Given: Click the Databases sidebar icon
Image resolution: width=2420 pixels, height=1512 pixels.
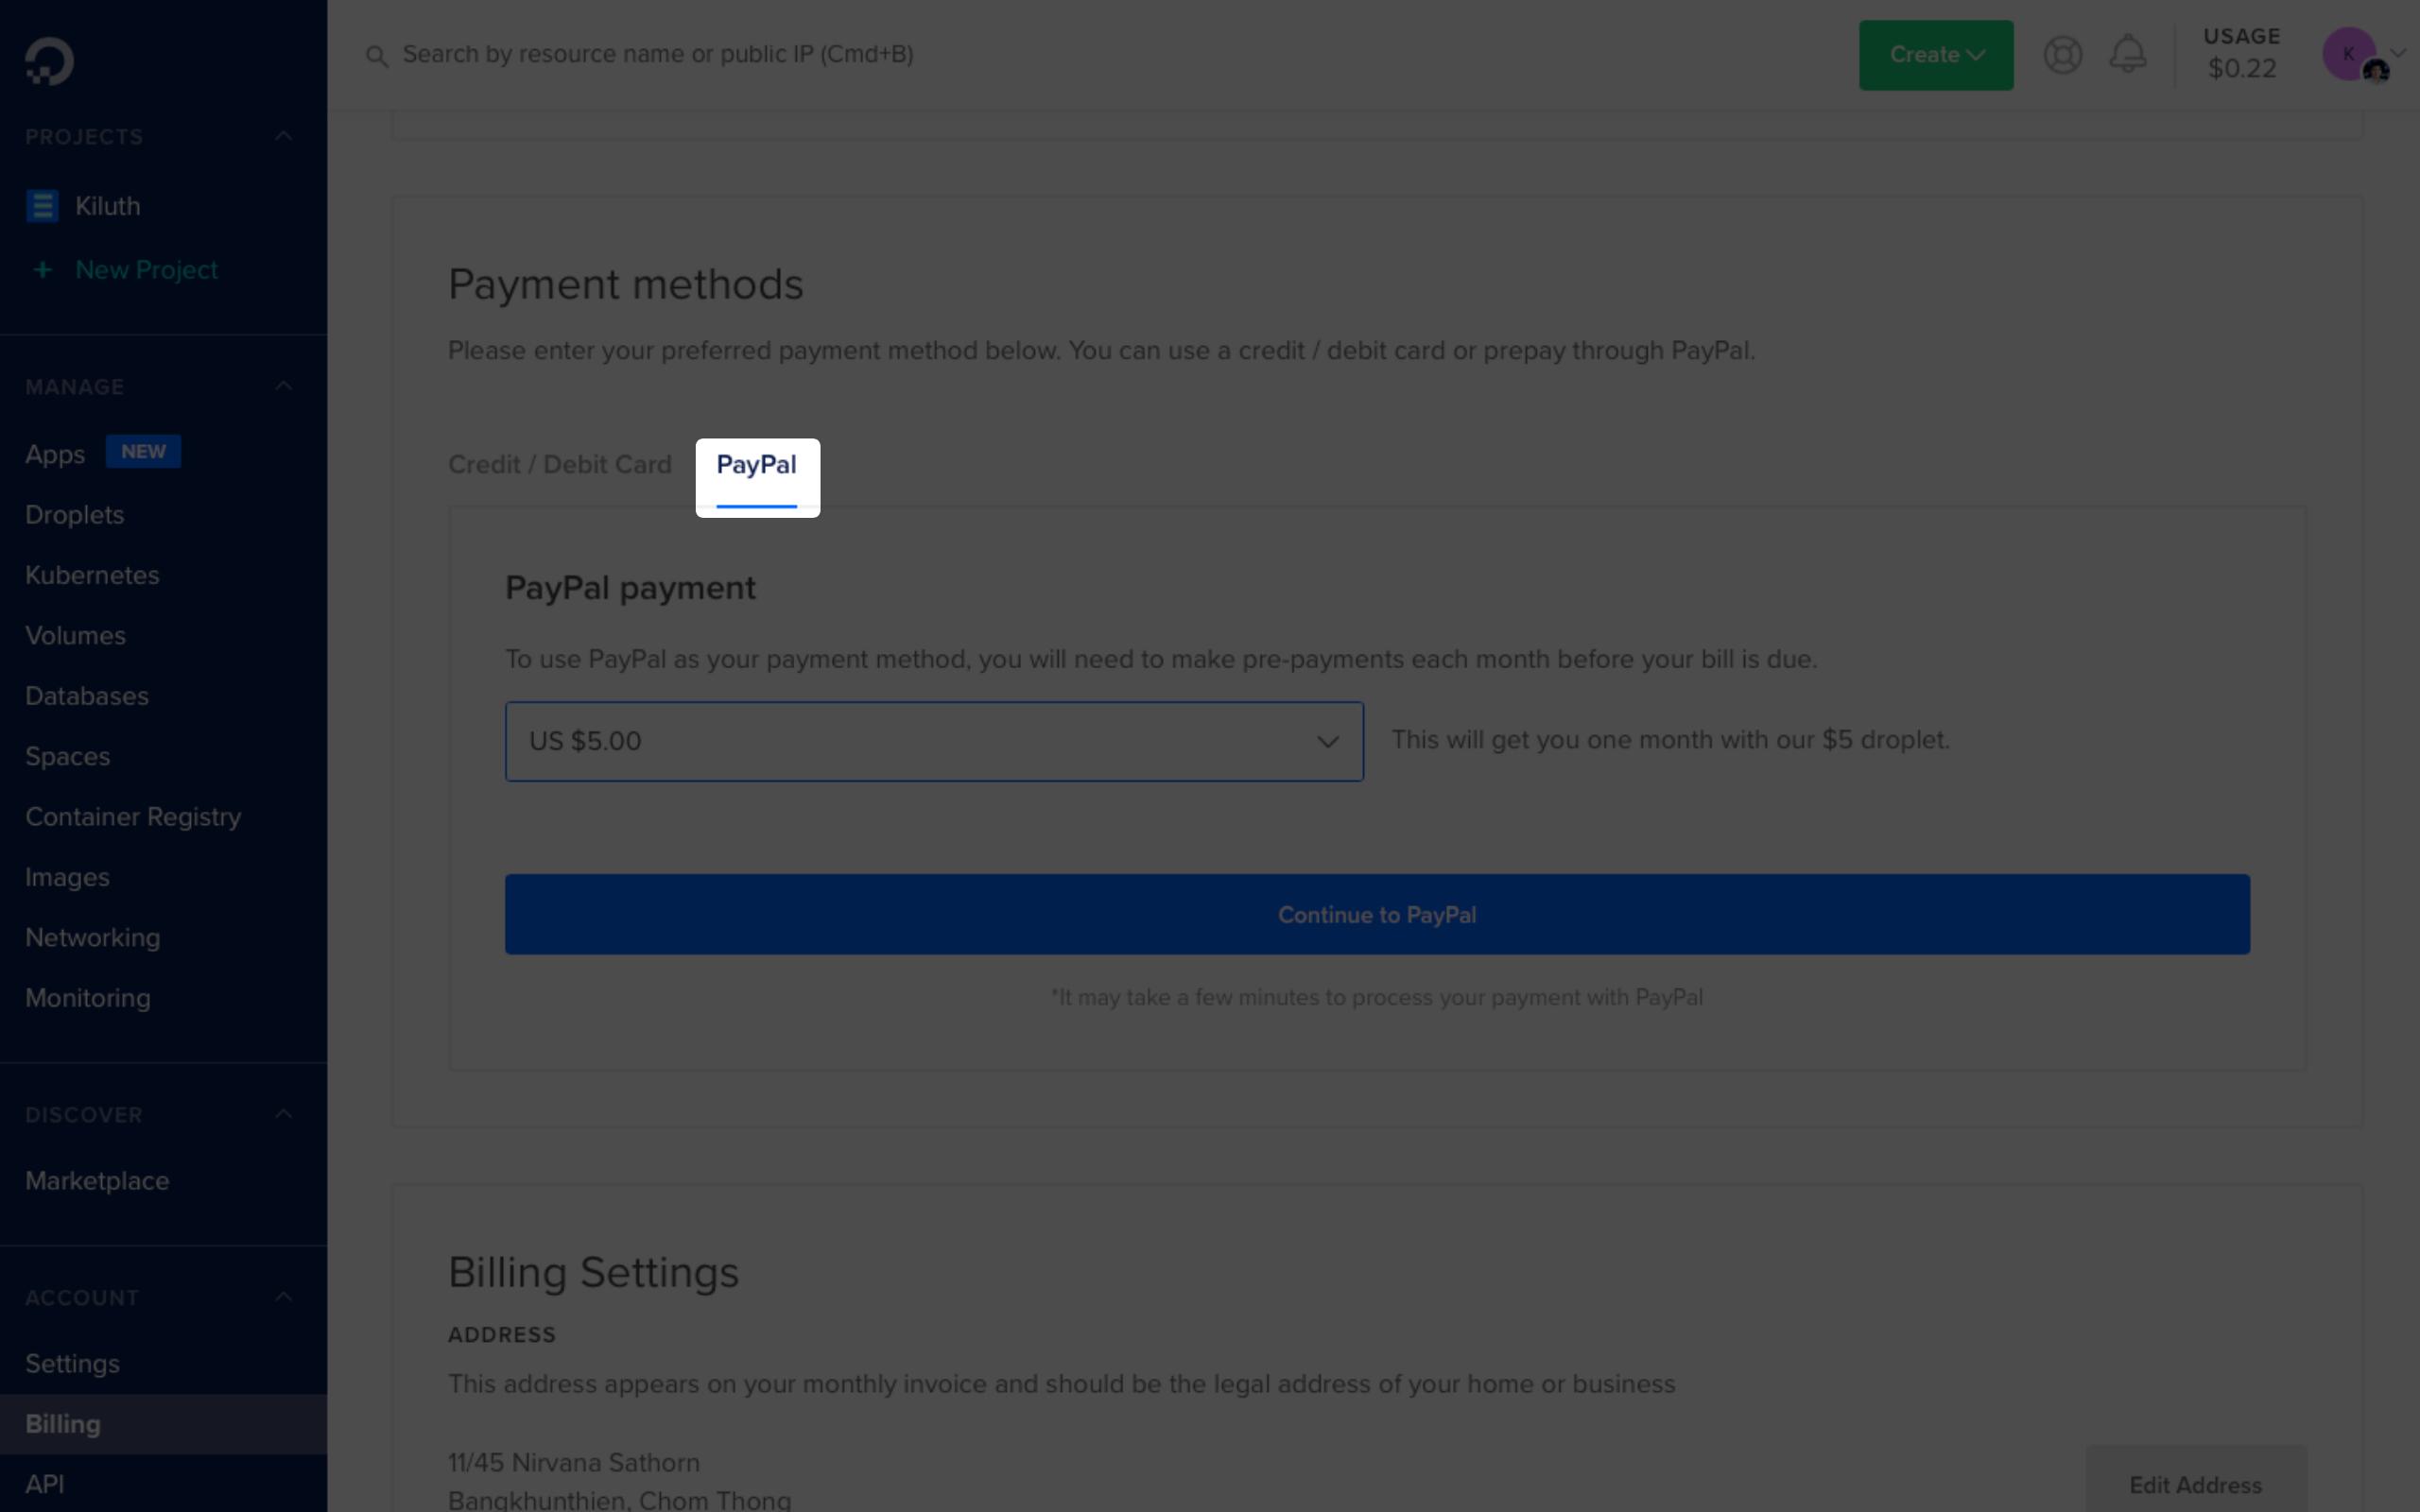Looking at the screenshot, I should (87, 695).
